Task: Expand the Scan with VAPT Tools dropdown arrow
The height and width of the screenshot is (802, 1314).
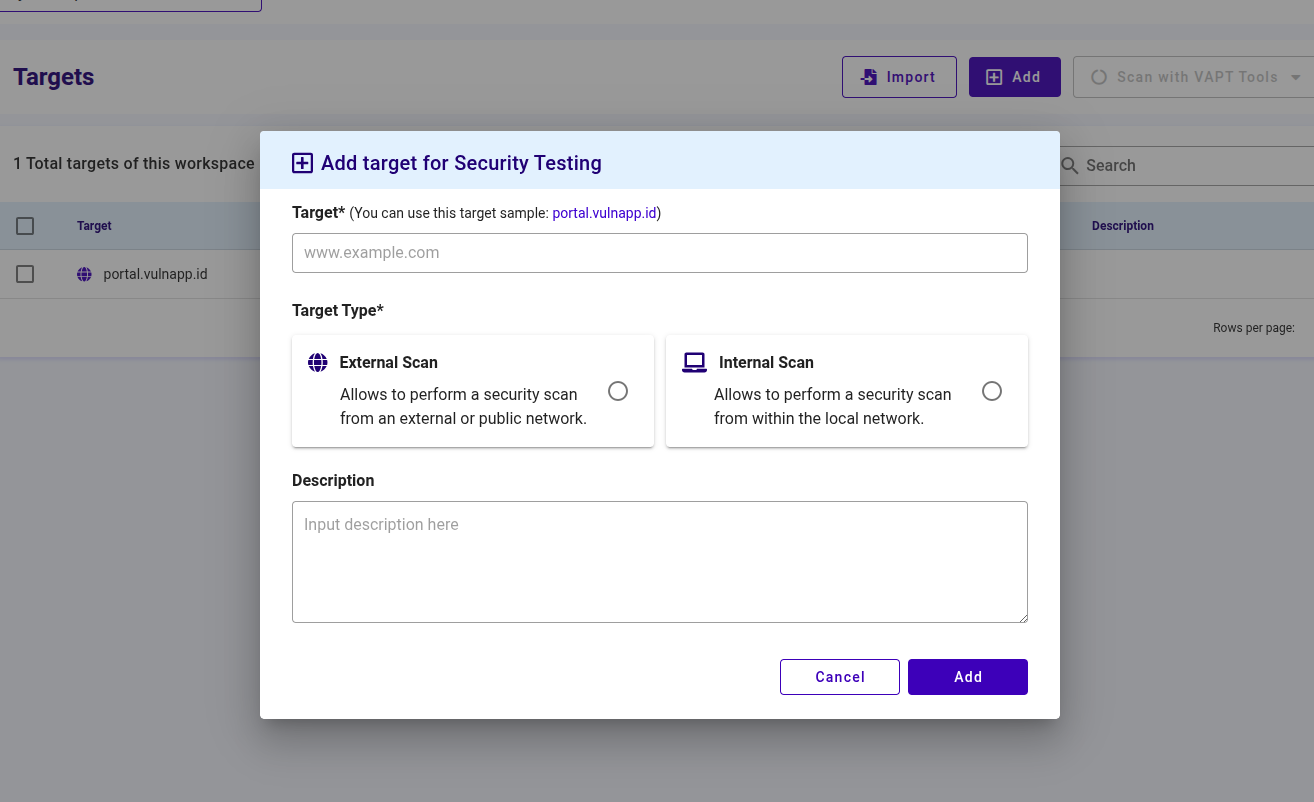Action: [1296, 77]
